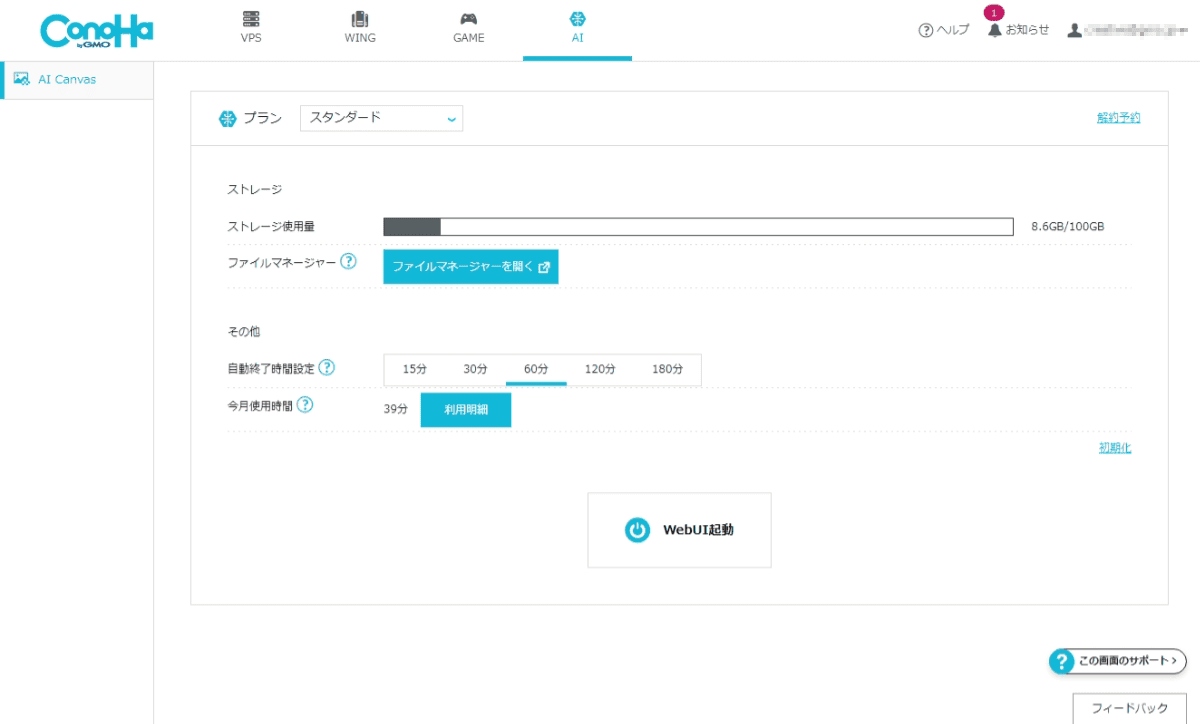The width and height of the screenshot is (1200, 724).
Task: Click the AI Canvas image icon
Action: [21, 79]
